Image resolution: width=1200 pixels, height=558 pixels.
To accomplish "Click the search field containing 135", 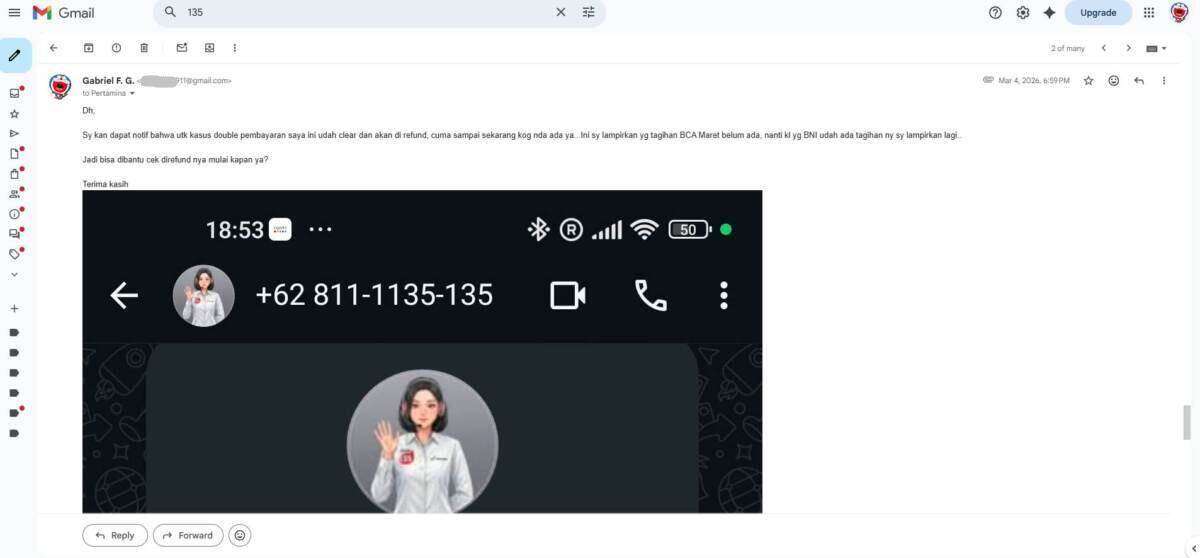I will coord(365,12).
